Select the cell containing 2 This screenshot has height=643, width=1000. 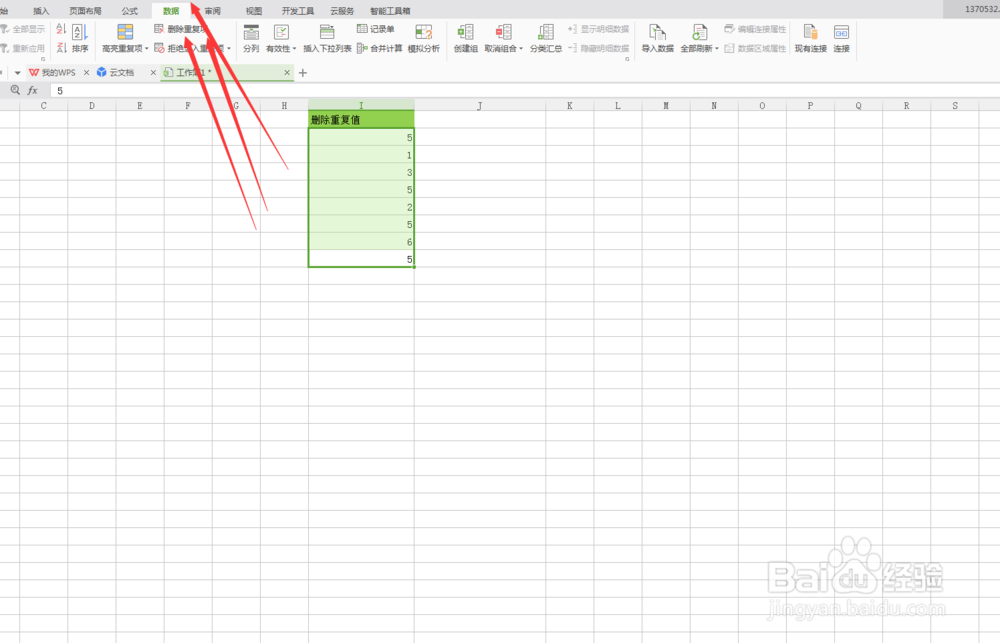361,207
